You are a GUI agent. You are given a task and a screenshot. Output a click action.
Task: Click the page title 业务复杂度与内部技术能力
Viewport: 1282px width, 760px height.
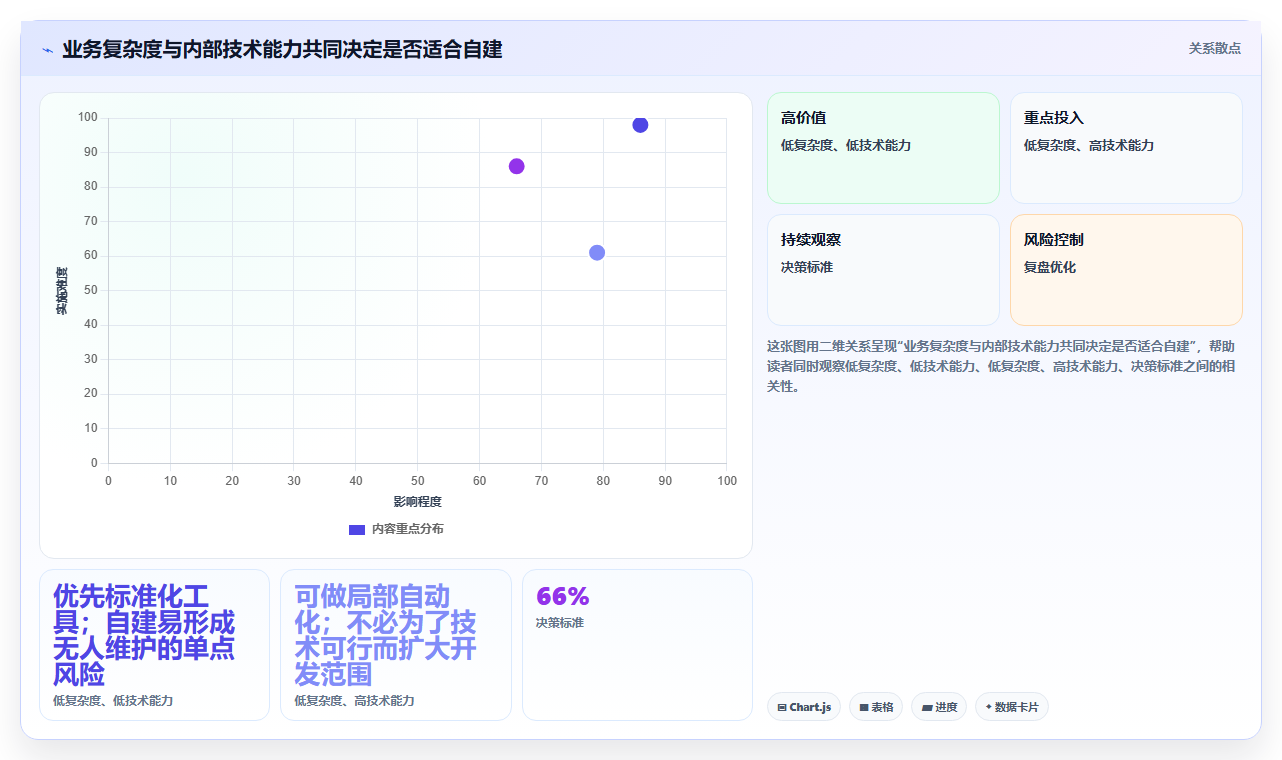(282, 49)
